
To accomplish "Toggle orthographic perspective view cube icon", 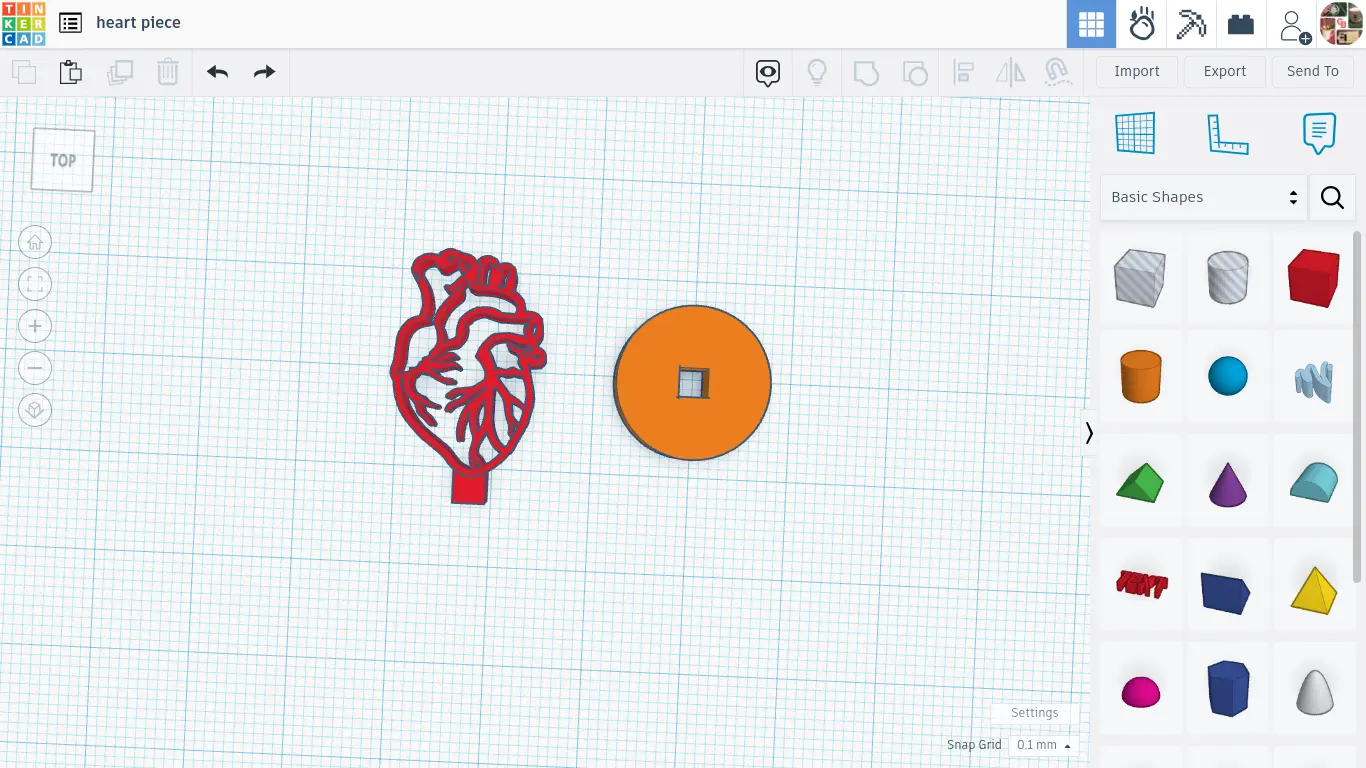I will coord(35,410).
